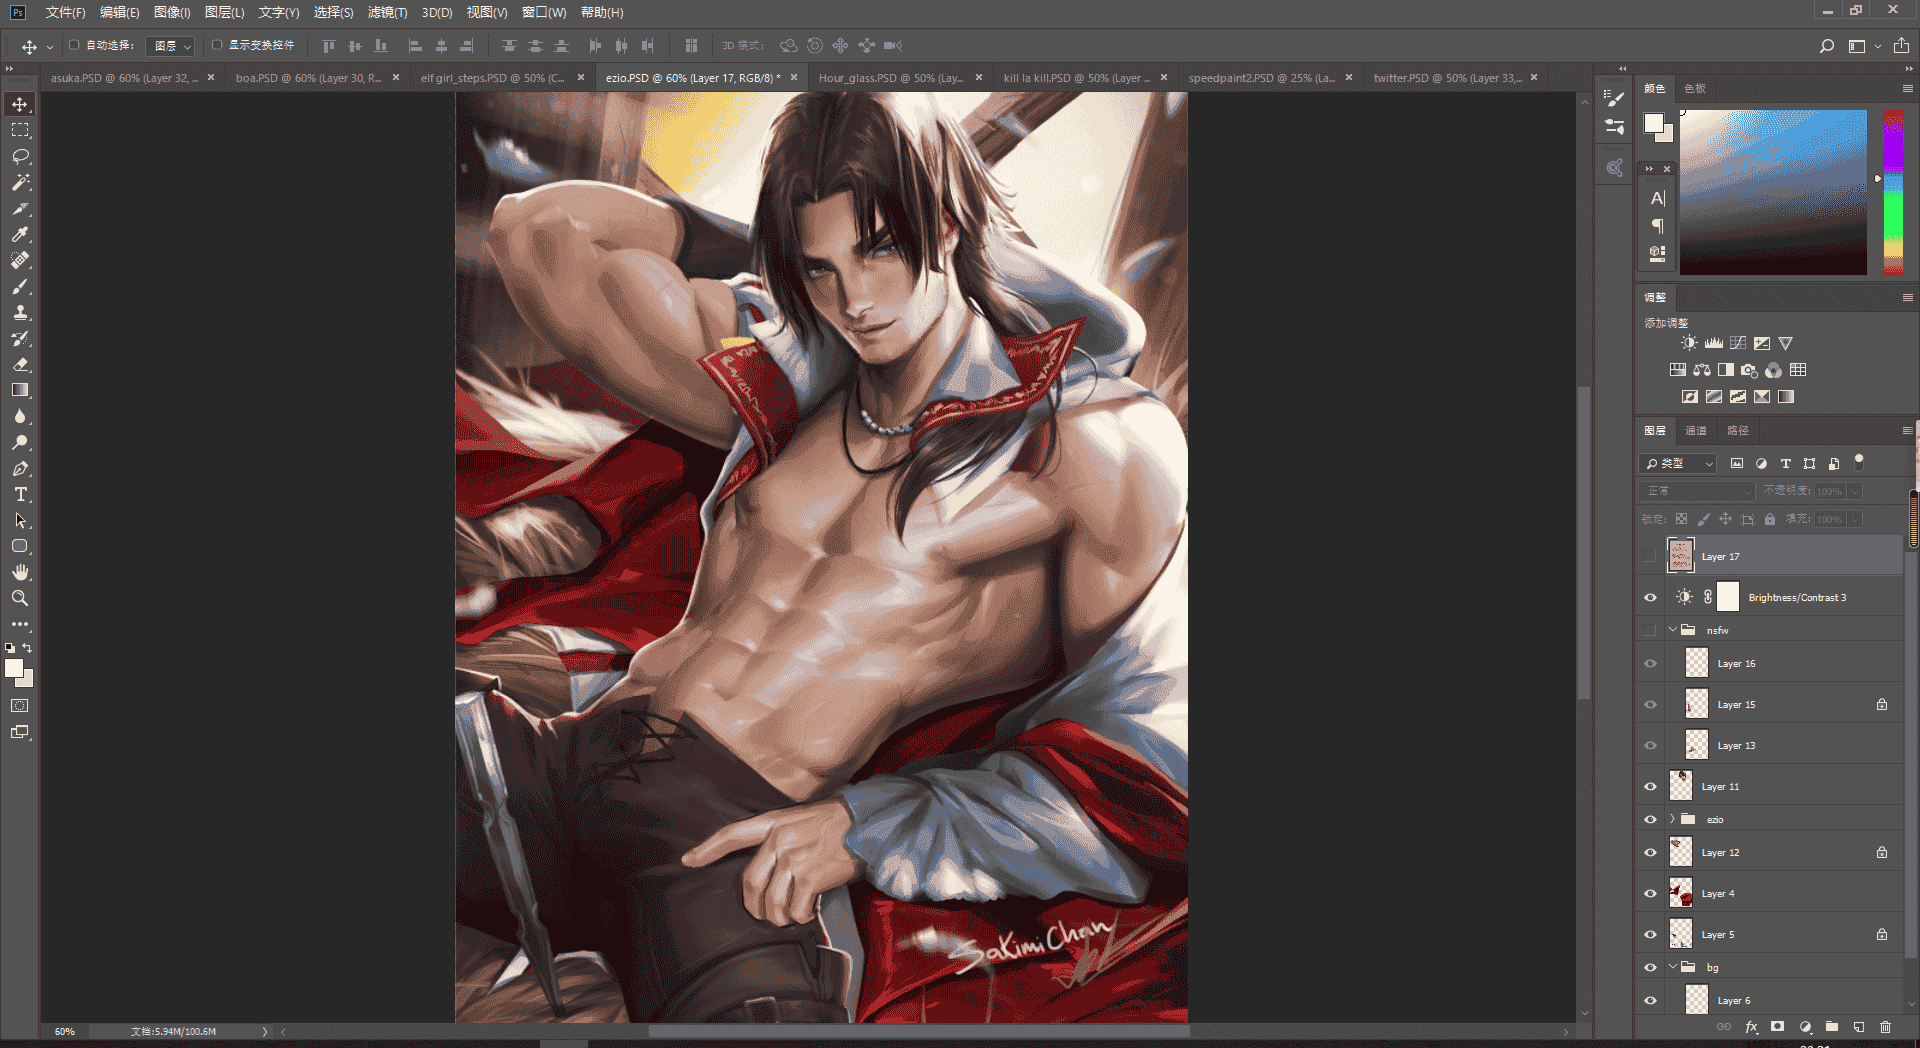Expand the ezio layer group
The image size is (1920, 1048).
[1672, 819]
